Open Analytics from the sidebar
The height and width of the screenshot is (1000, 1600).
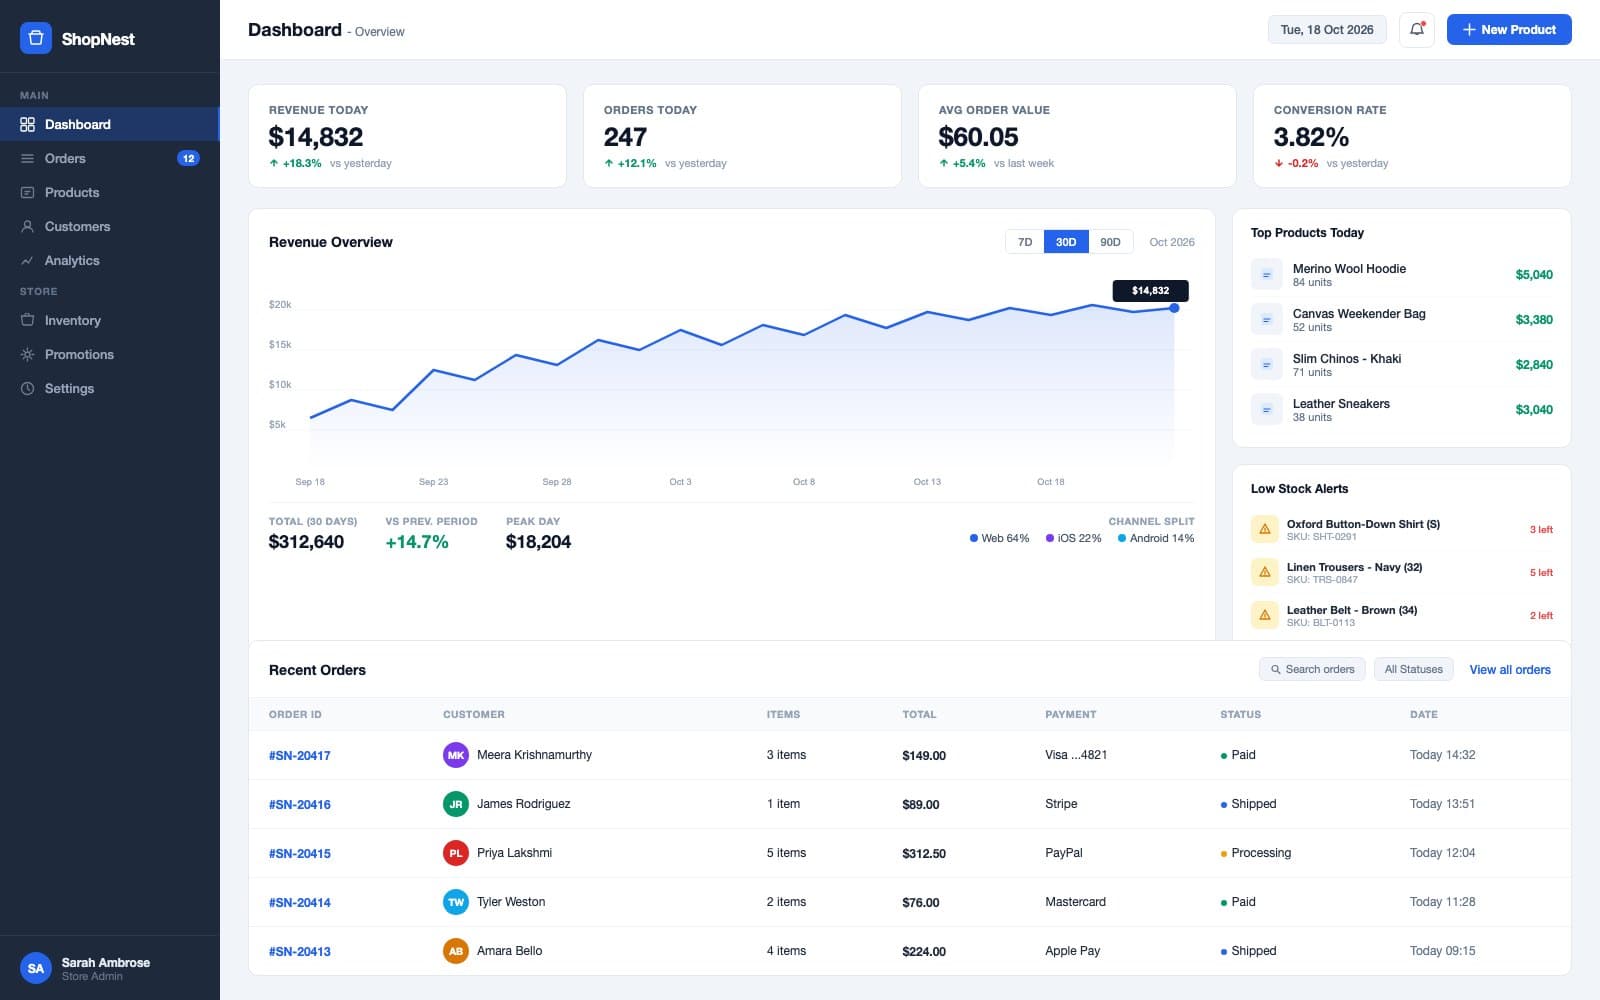pyautogui.click(x=109, y=260)
